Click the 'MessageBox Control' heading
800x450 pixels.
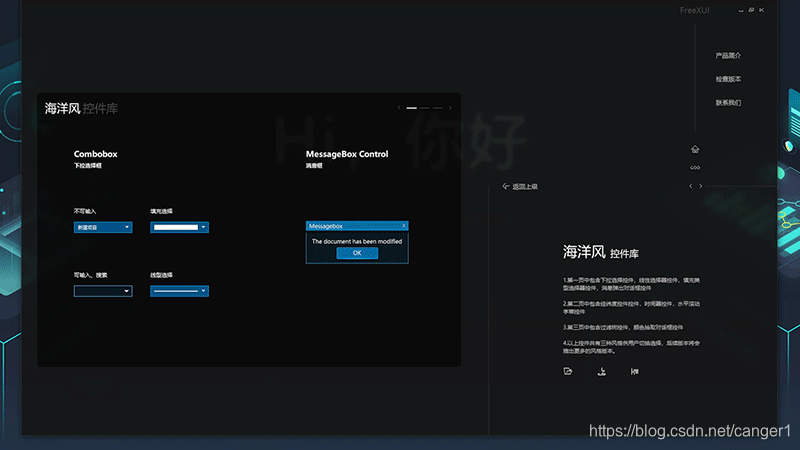(x=347, y=154)
